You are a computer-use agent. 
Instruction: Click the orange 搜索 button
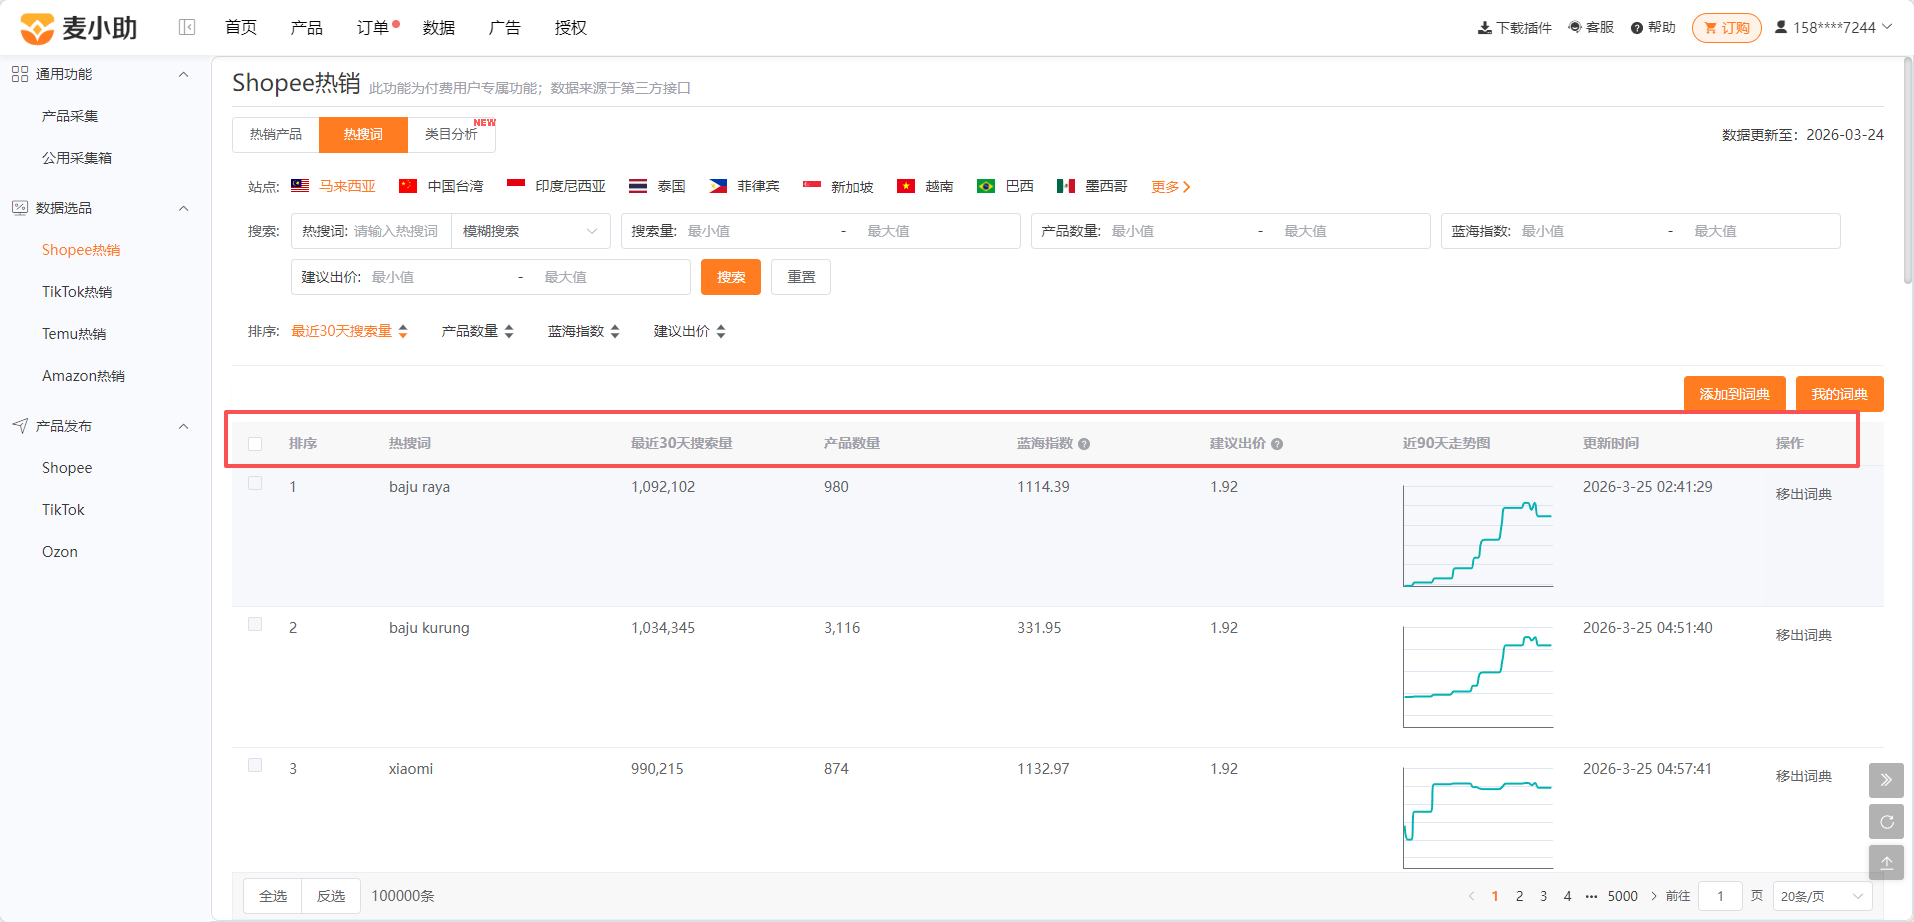[x=731, y=277]
